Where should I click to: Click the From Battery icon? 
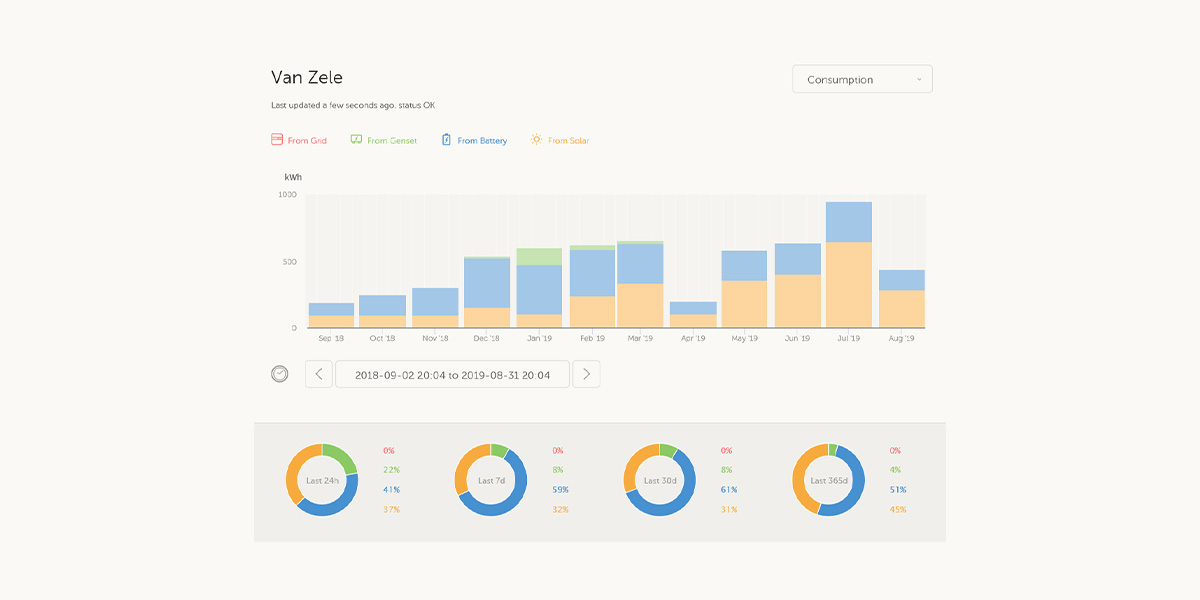coord(447,140)
